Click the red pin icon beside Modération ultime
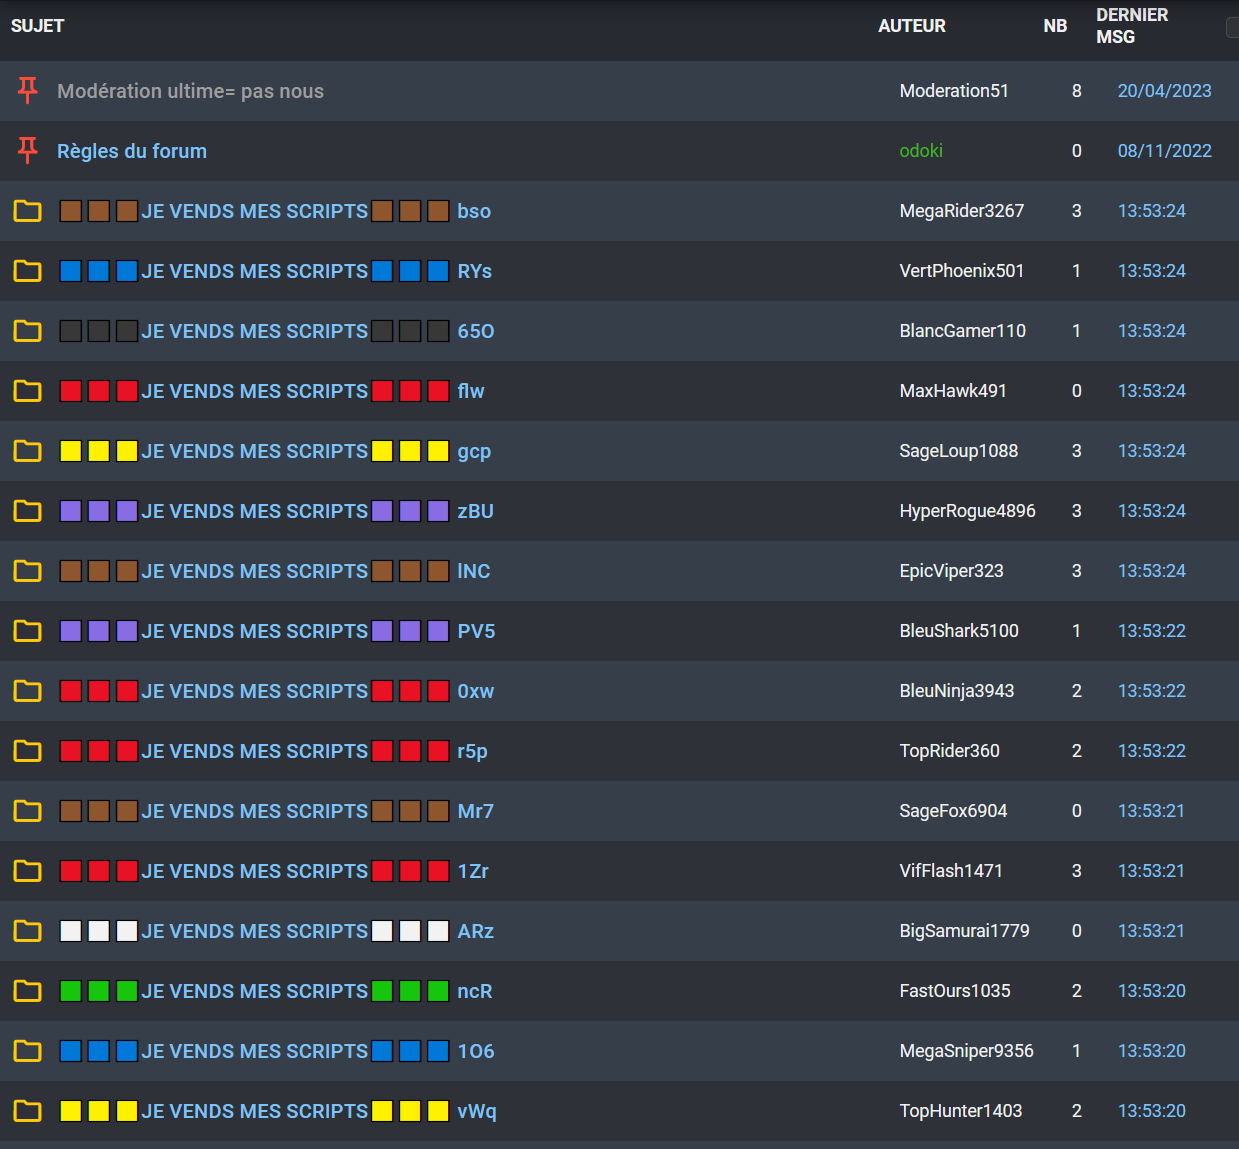The image size is (1239, 1149). (28, 90)
